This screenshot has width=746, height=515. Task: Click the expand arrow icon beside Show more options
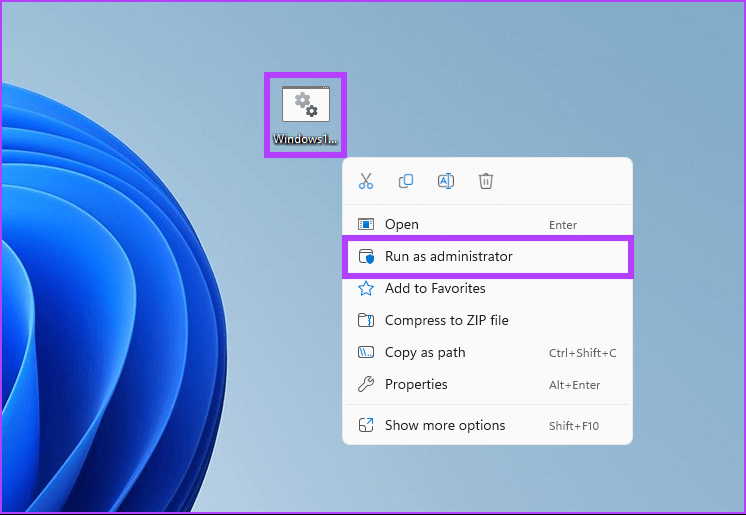366,426
